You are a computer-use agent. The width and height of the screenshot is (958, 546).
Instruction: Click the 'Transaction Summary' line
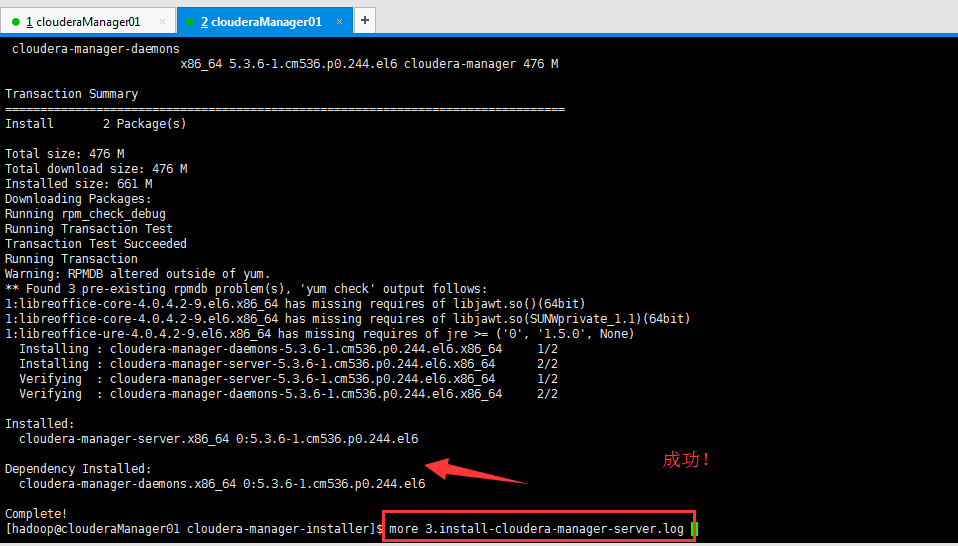pyautogui.click(x=71, y=94)
